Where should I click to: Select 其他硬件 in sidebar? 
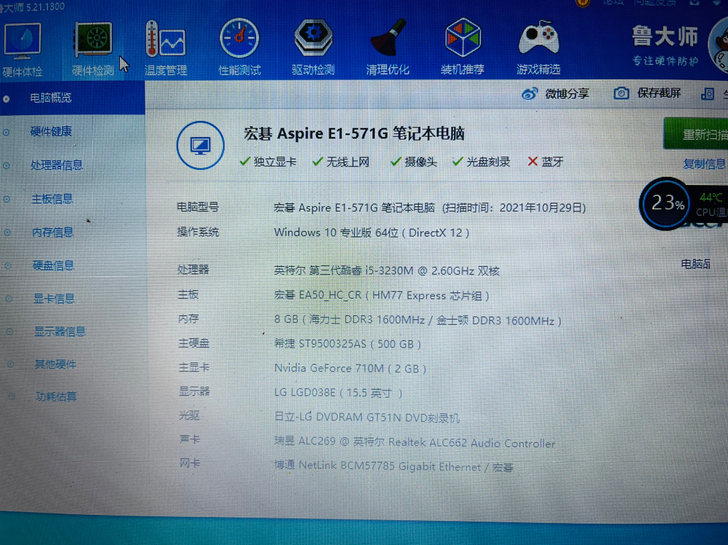pyautogui.click(x=55, y=364)
